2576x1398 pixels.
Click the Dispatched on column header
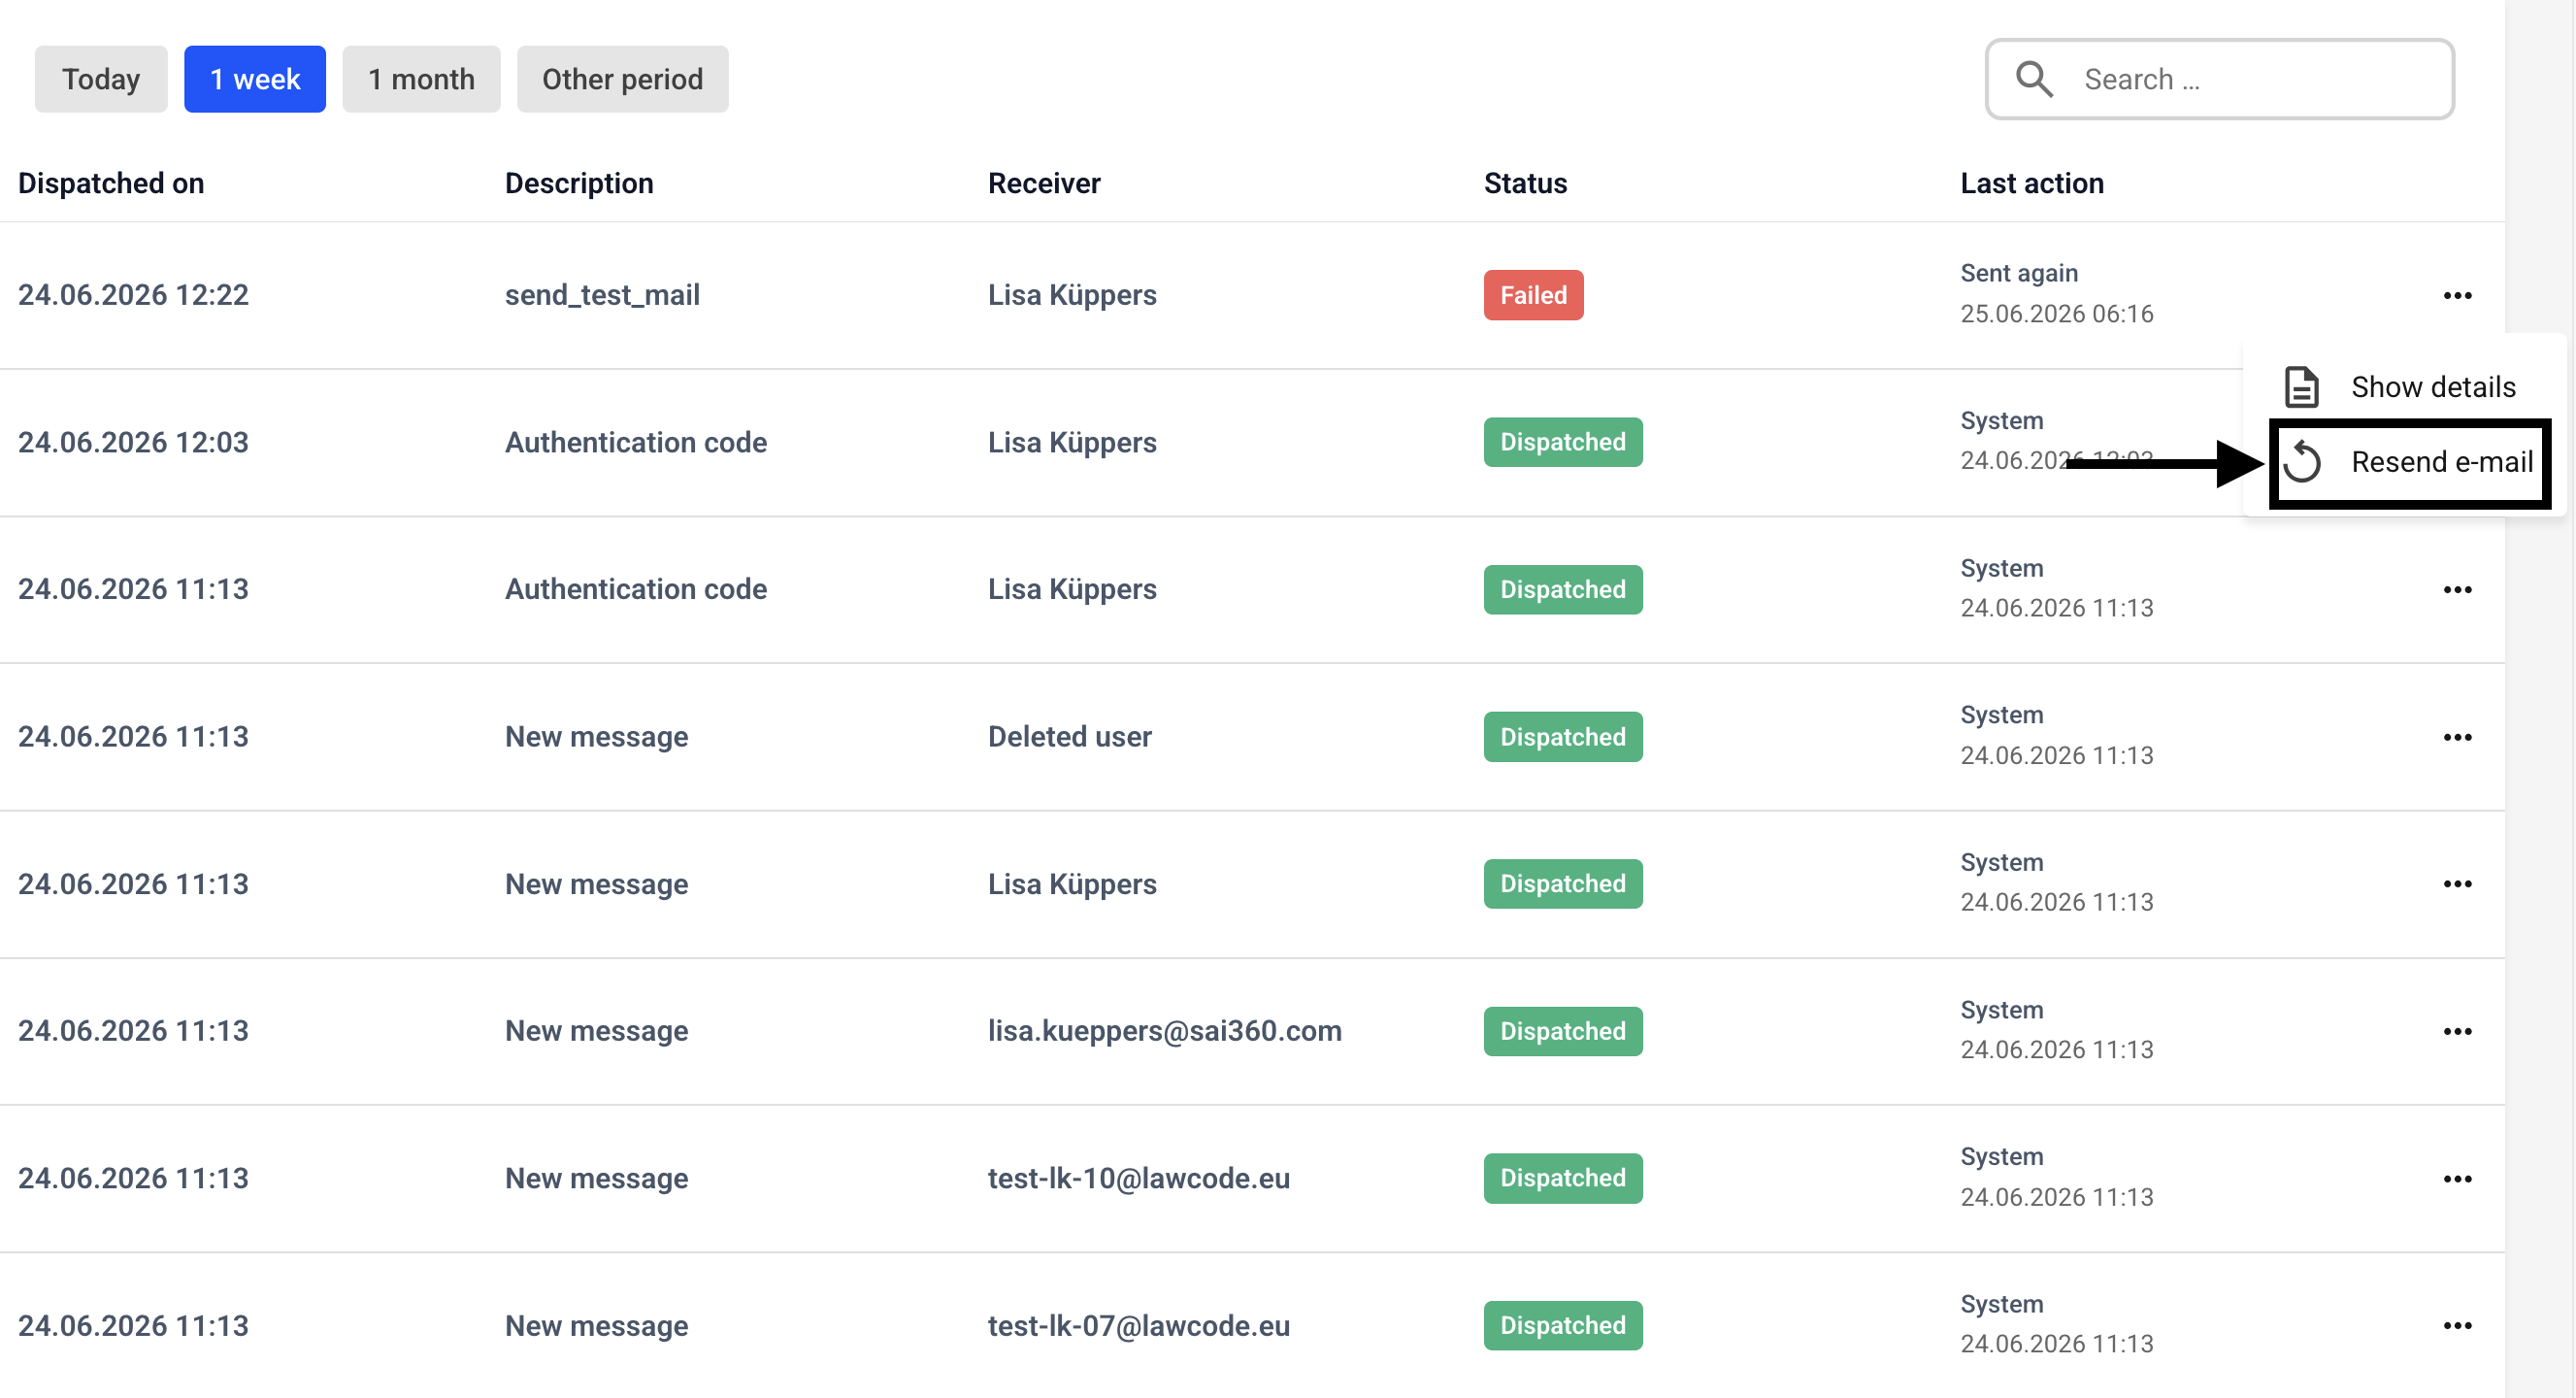pos(111,183)
